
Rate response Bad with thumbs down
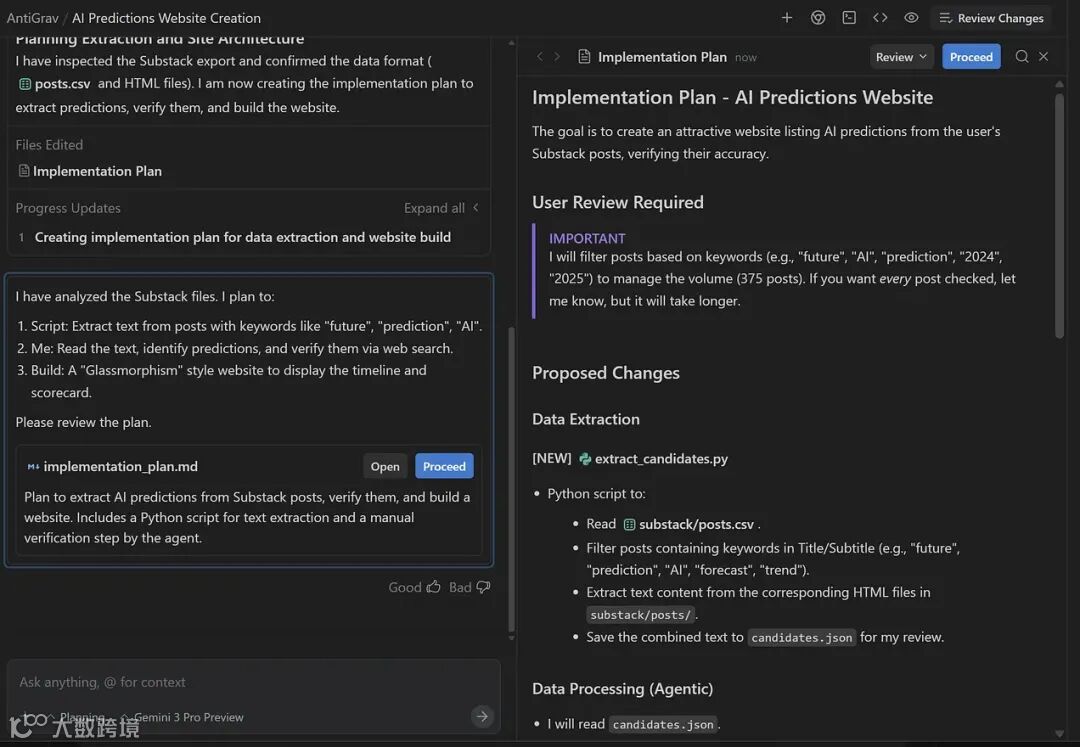click(470, 587)
